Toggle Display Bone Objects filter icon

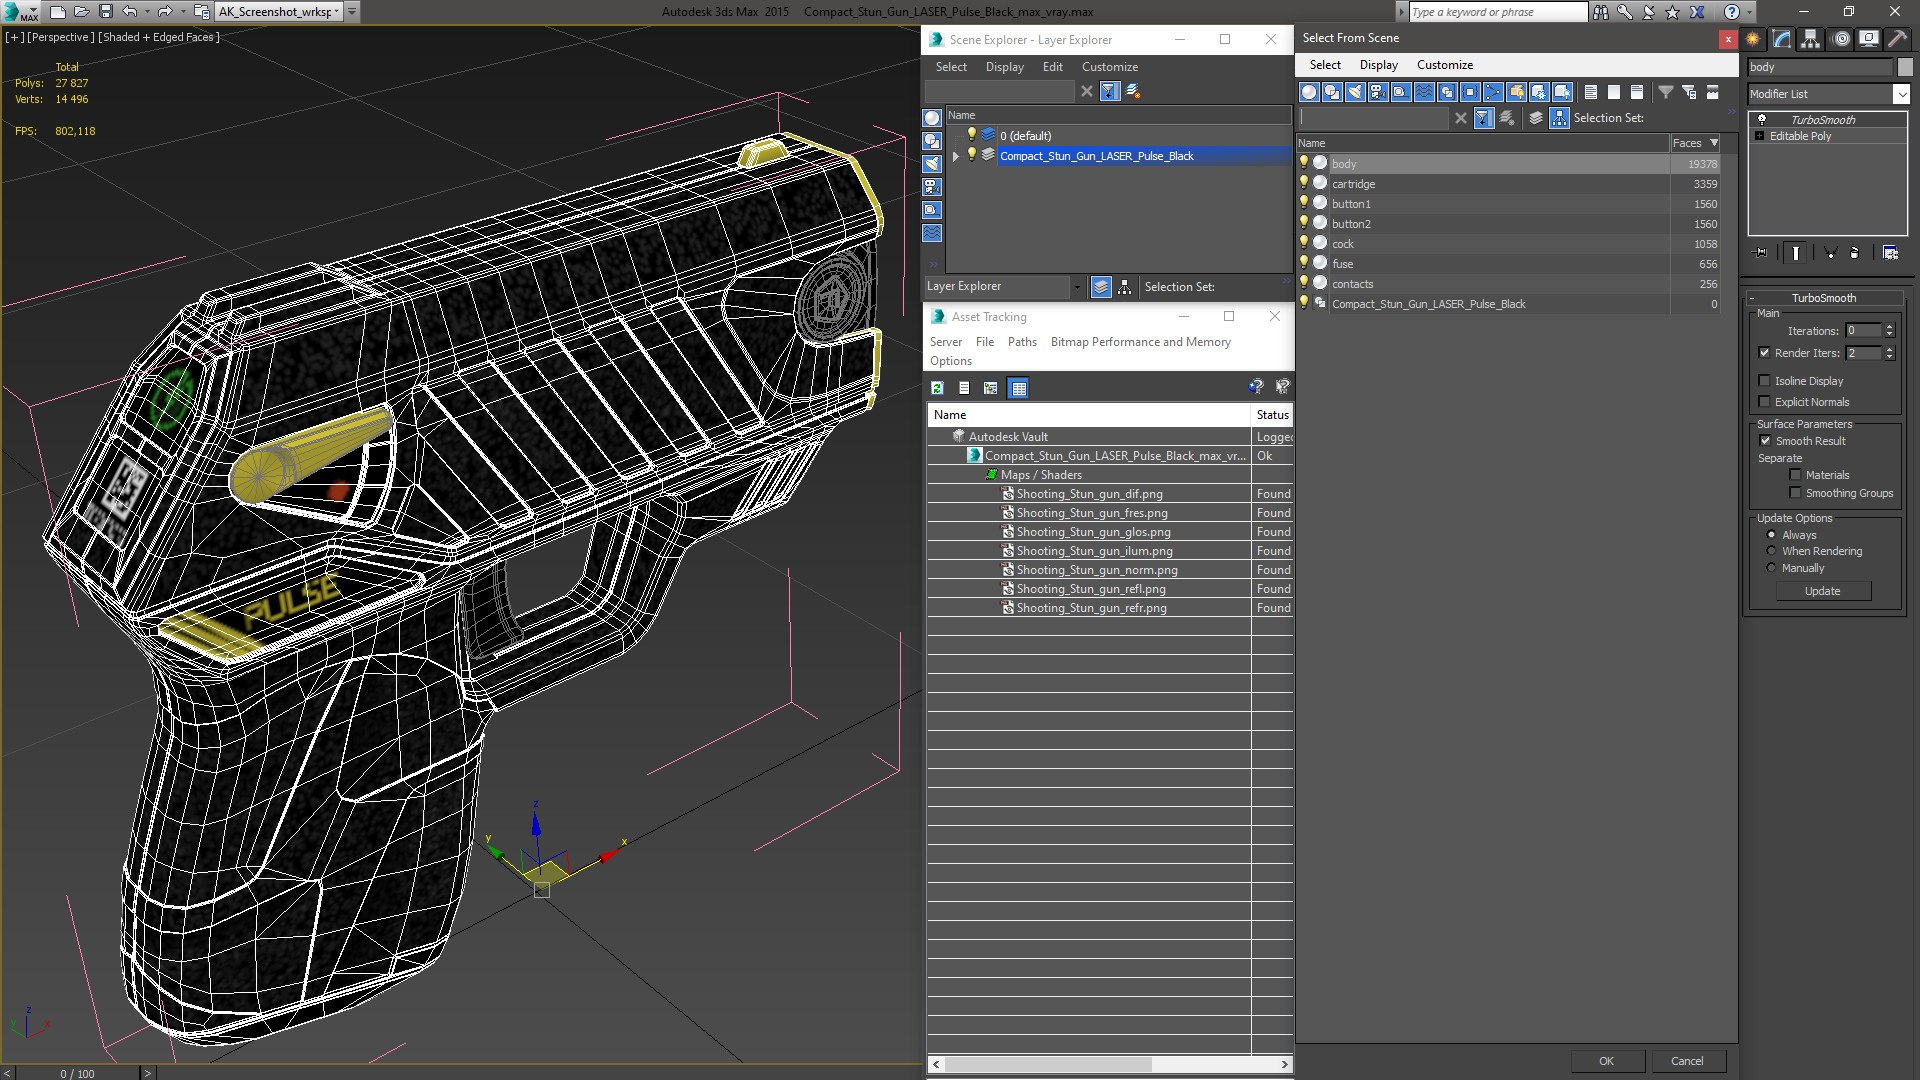tap(1493, 92)
